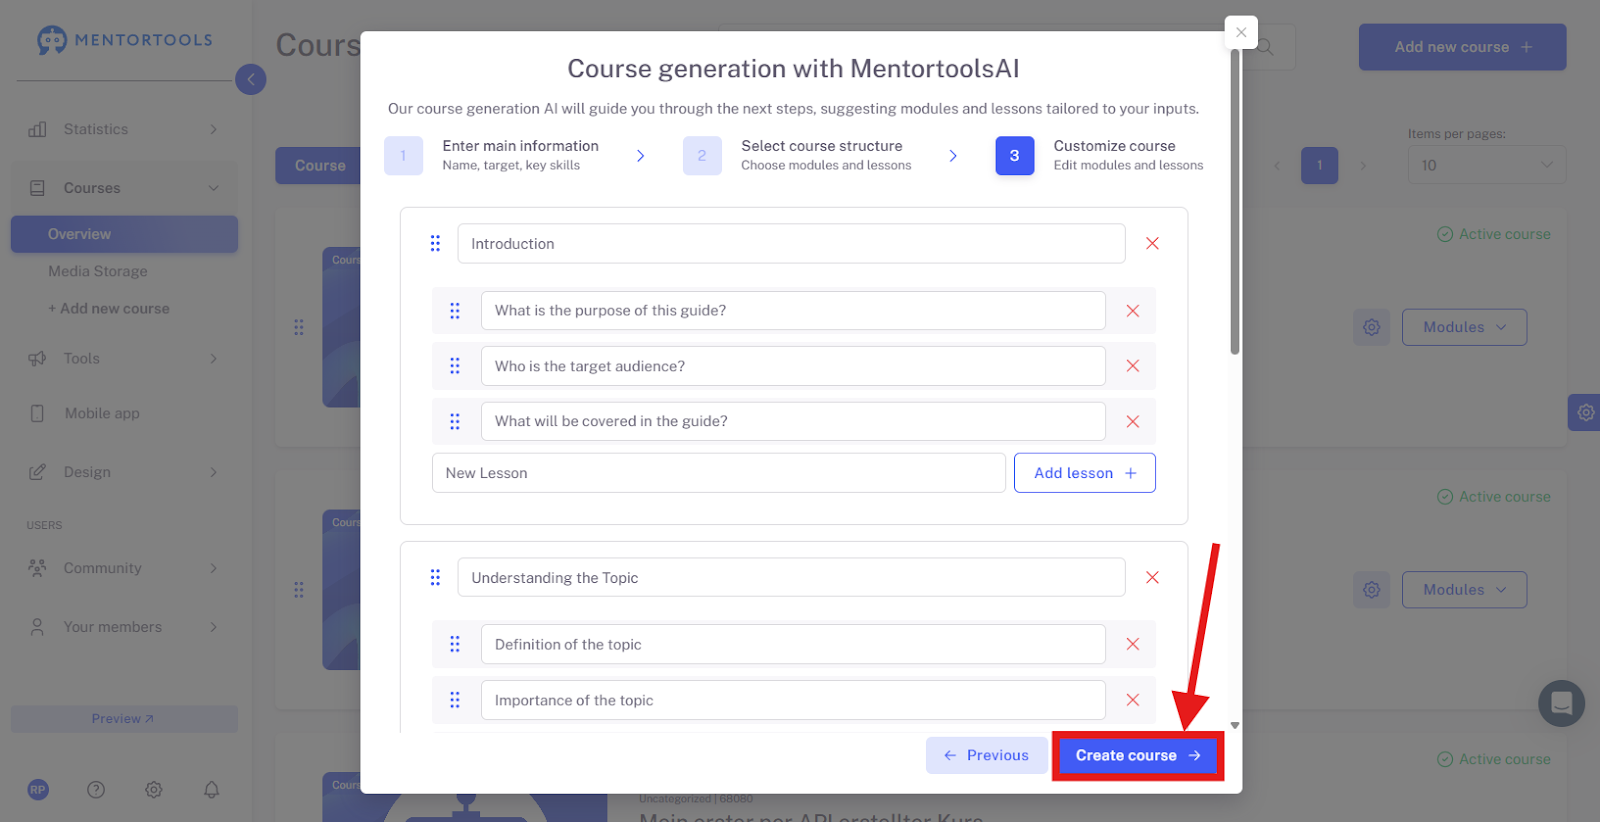Image resolution: width=1600 pixels, height=822 pixels.
Task: Remove lesson 'Who is the target audience?'
Action: point(1133,366)
